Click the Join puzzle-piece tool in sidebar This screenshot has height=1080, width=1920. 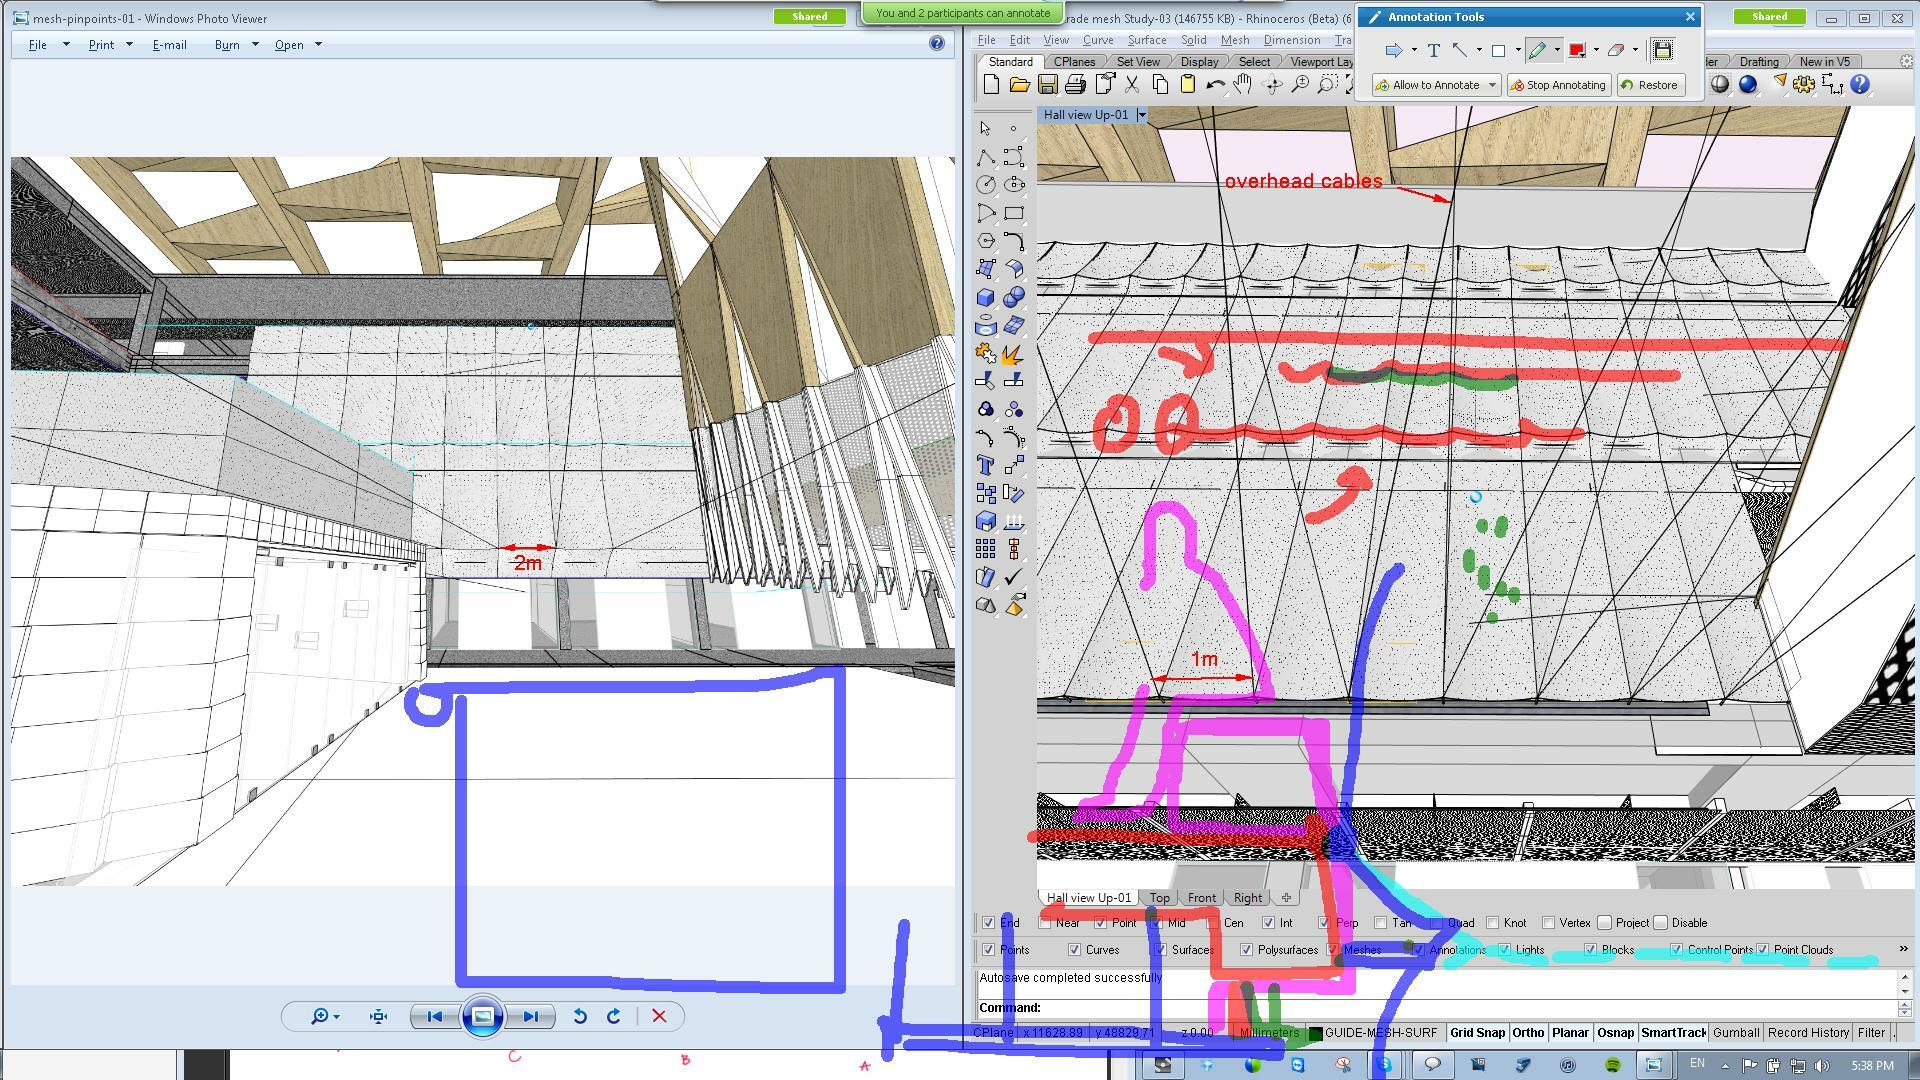click(986, 353)
